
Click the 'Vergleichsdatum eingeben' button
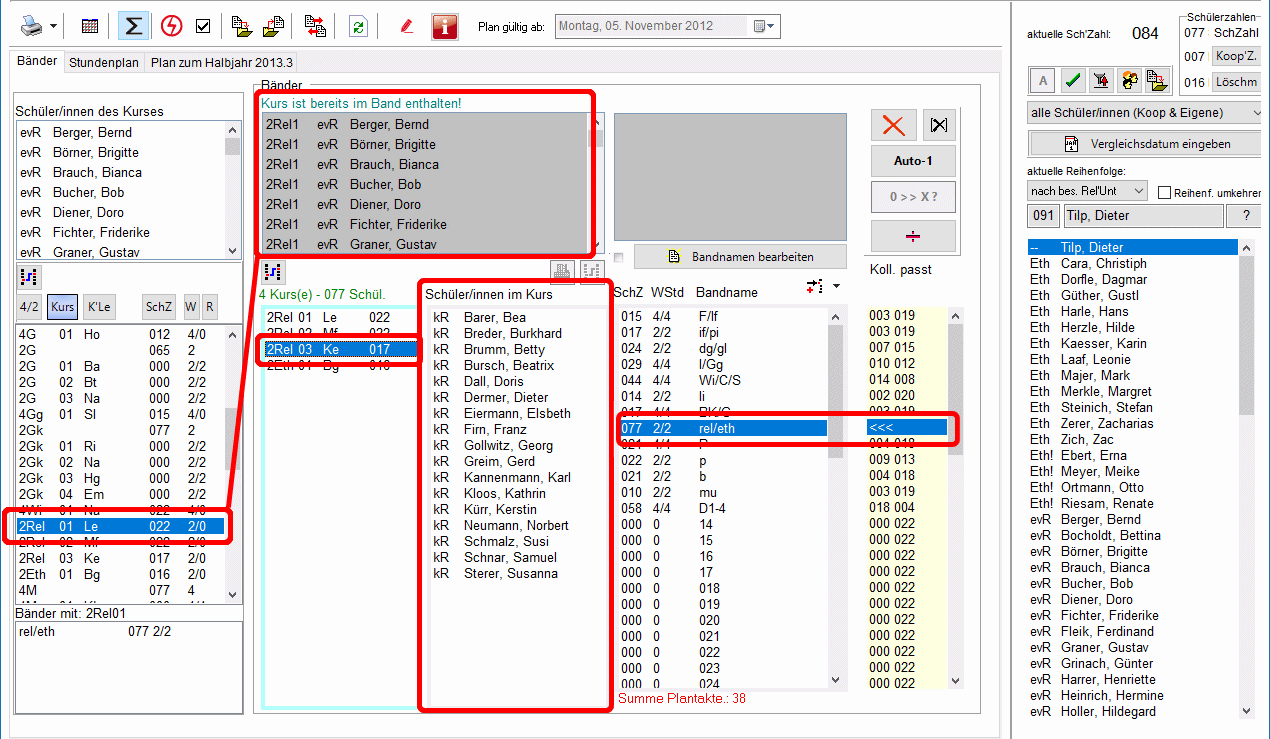coord(1147,144)
